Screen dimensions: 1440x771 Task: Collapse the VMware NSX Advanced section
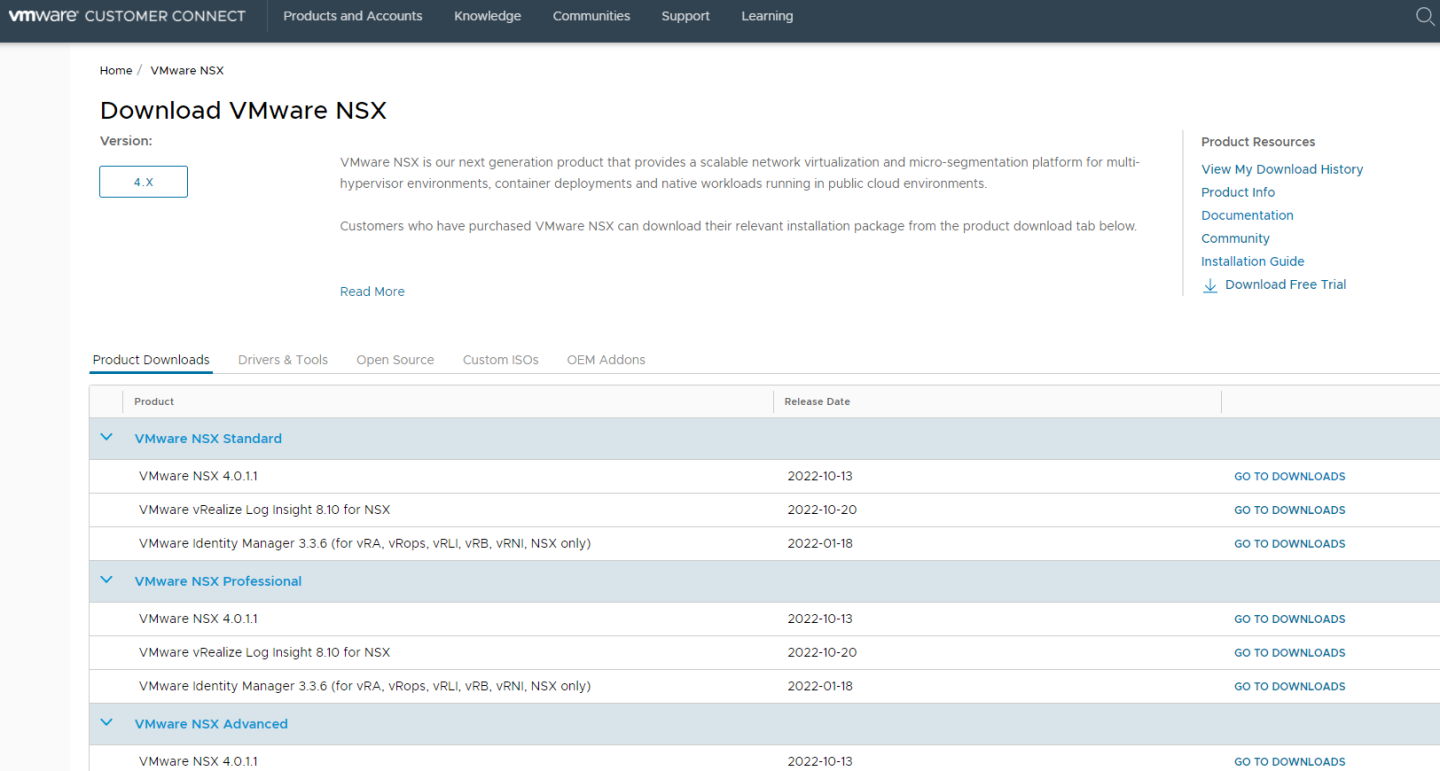[107, 724]
